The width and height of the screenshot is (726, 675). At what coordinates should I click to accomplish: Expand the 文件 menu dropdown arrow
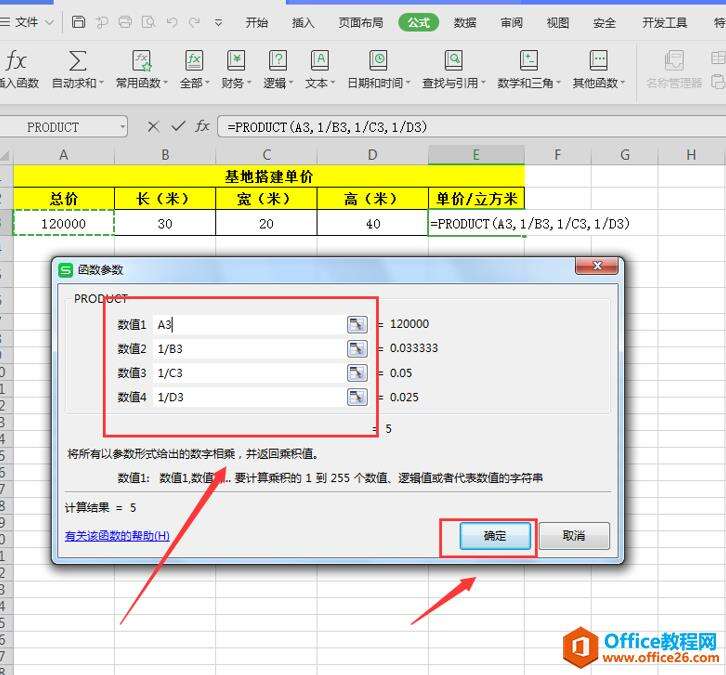50,22
